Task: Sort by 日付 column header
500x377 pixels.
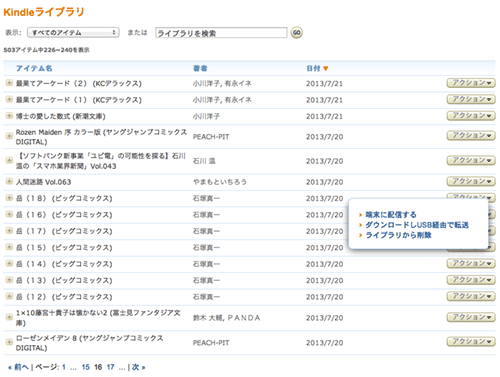Action: 313,68
